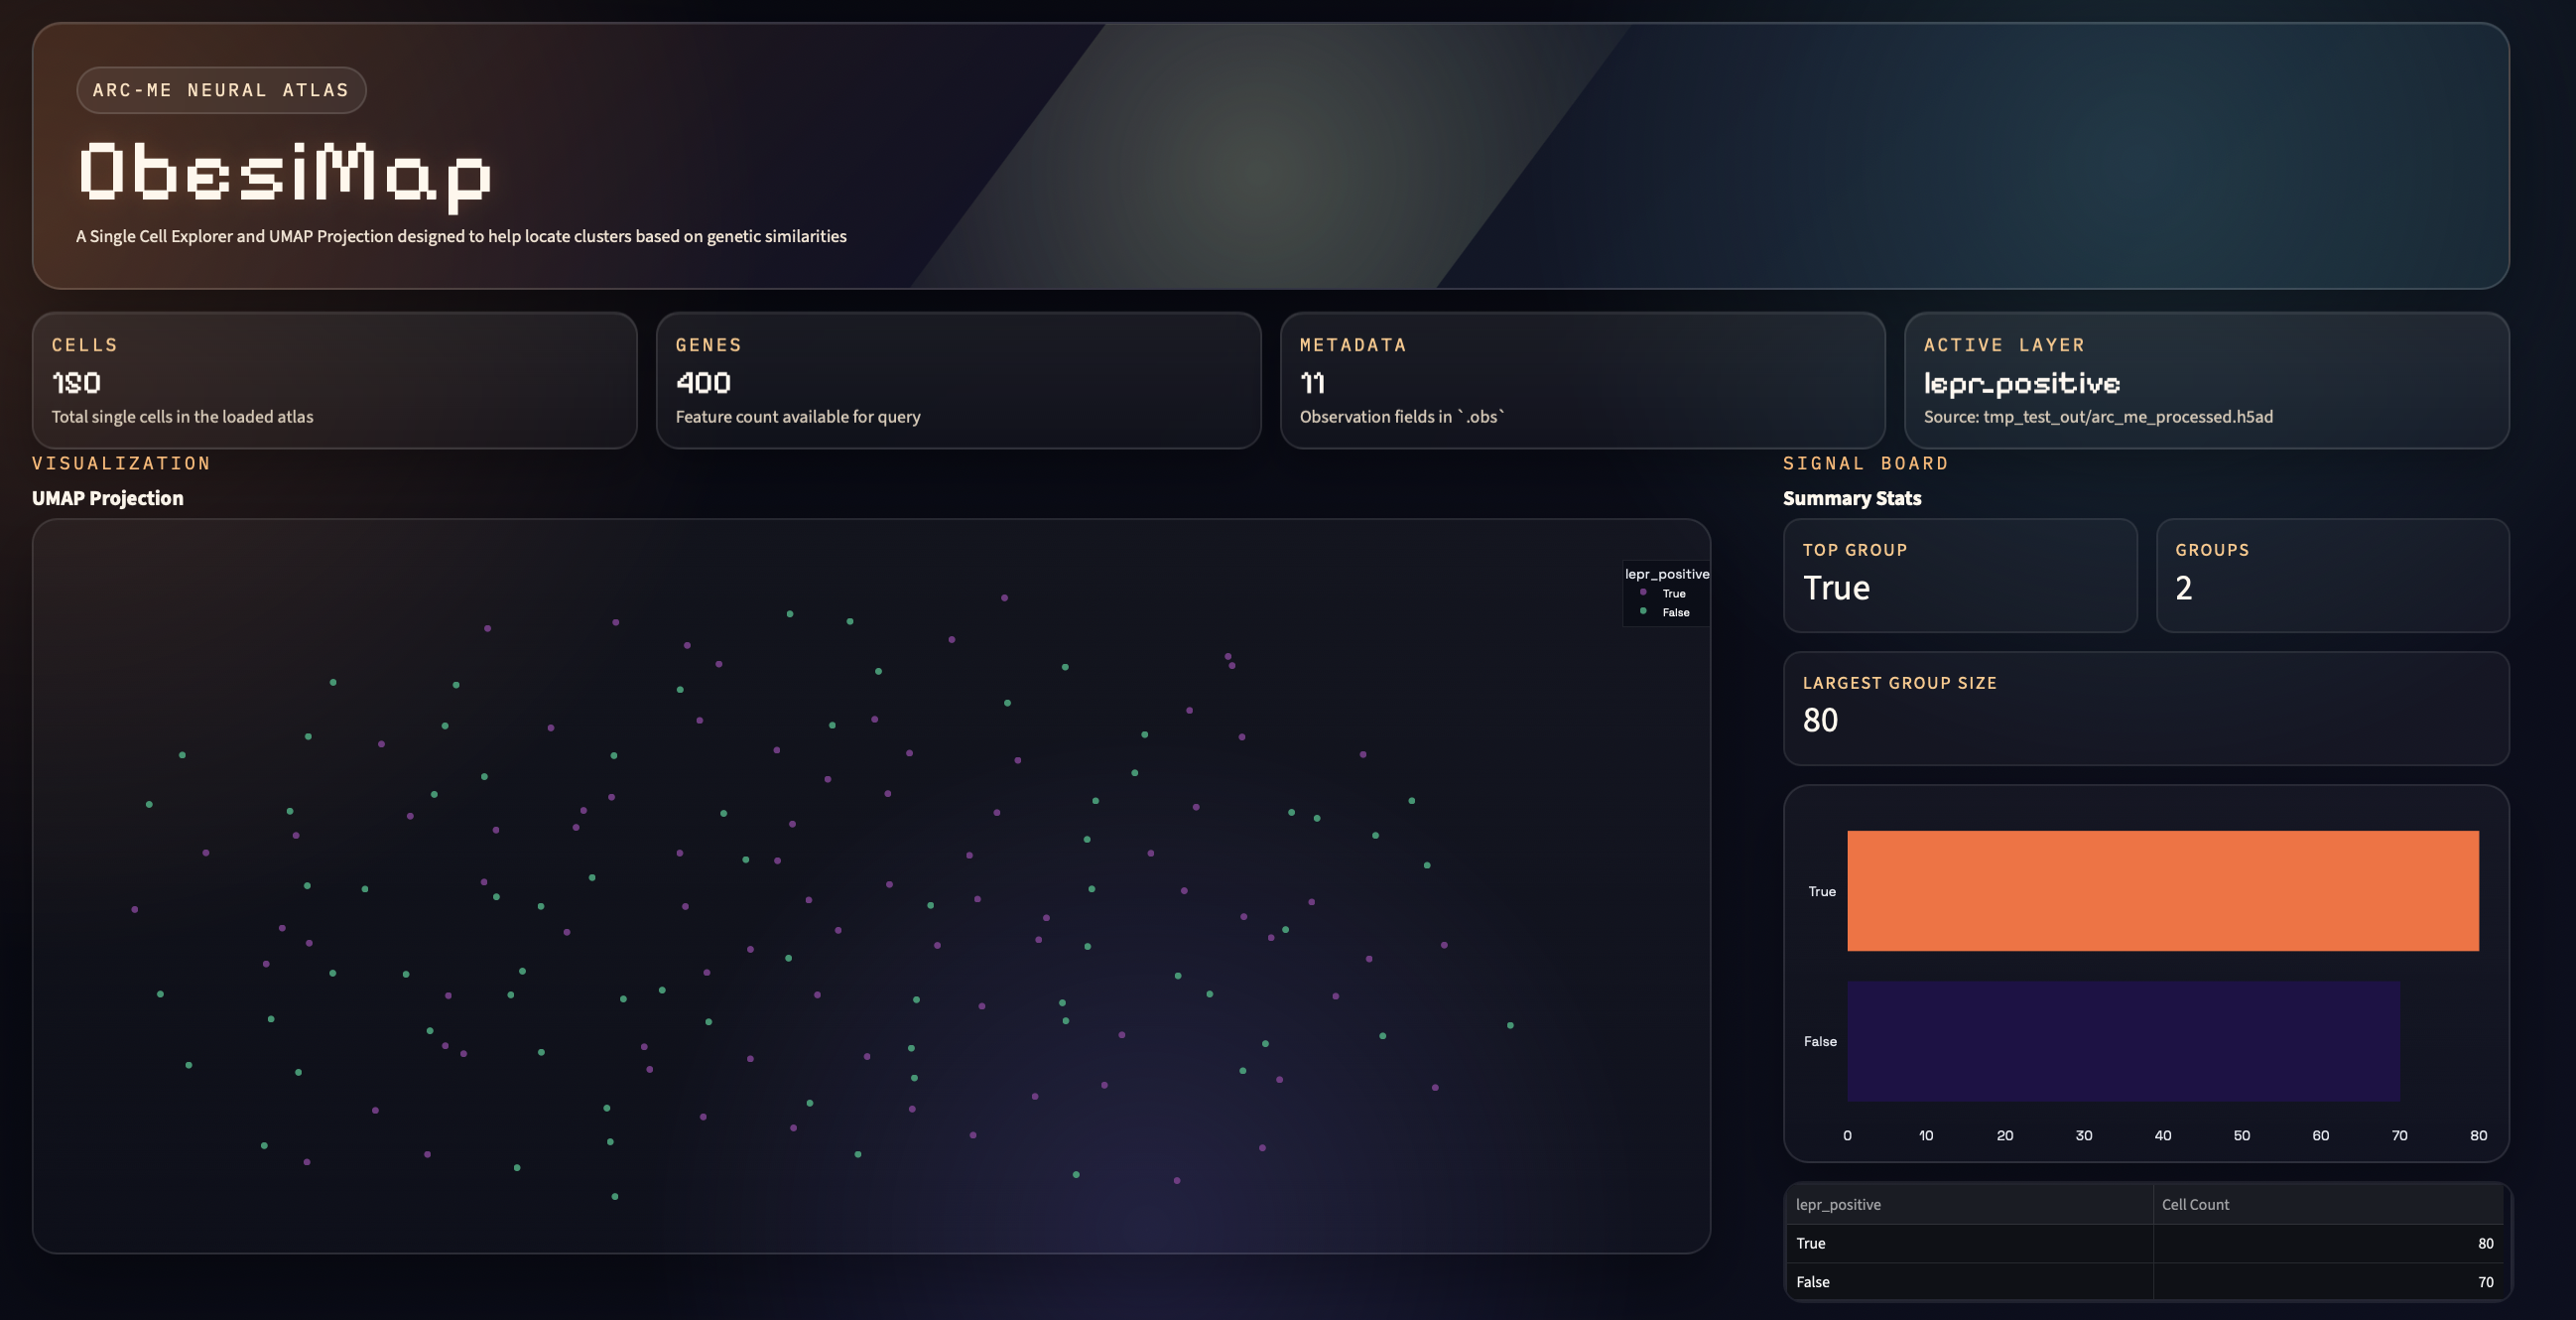Click the CELLS stat card
Screen dimensions: 2576x1320
pyautogui.click(x=334, y=381)
